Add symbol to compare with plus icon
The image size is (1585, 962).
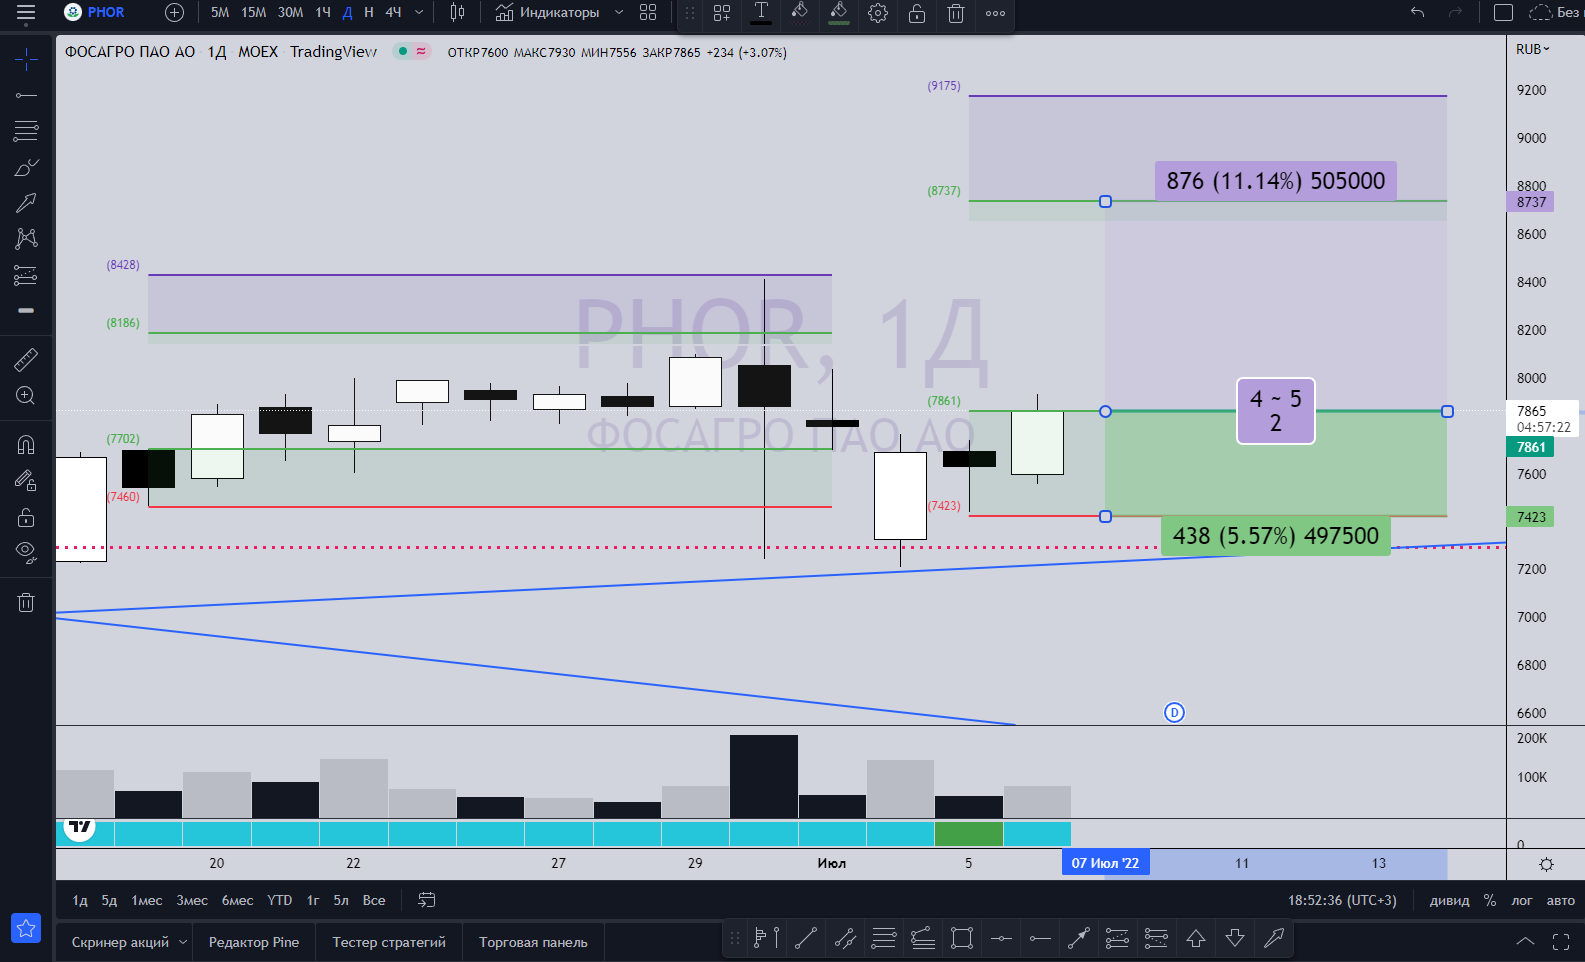[x=174, y=13]
